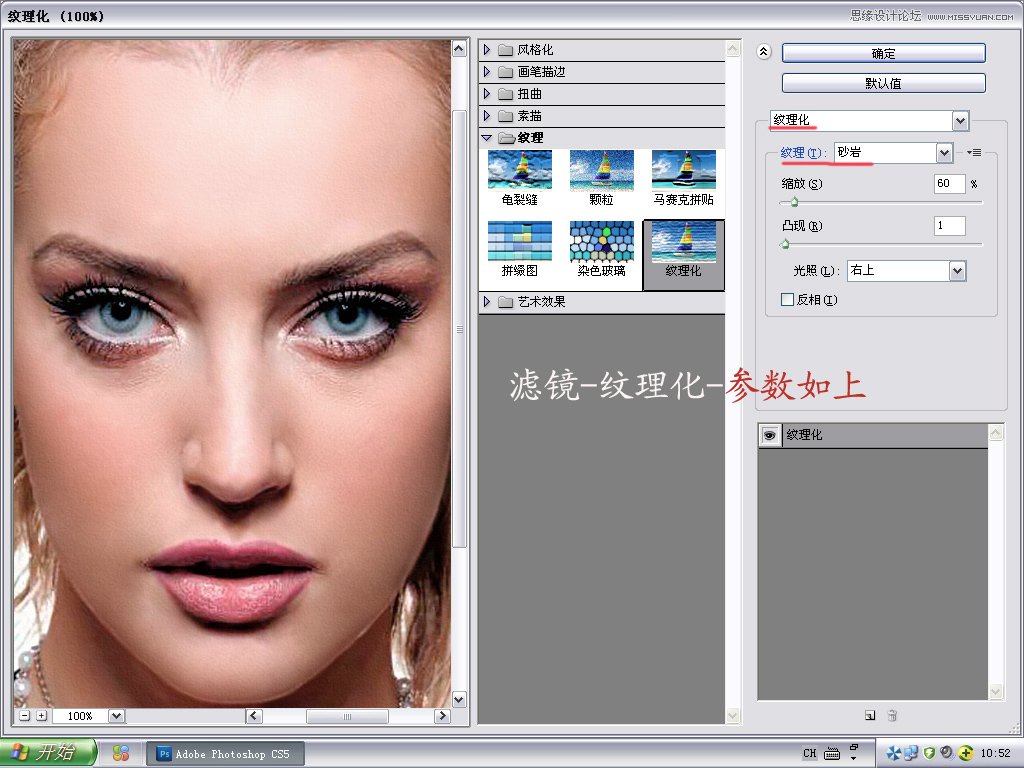Open the preview zoom percentage dropdown arrow
The width and height of the screenshot is (1024, 768).
tap(116, 716)
